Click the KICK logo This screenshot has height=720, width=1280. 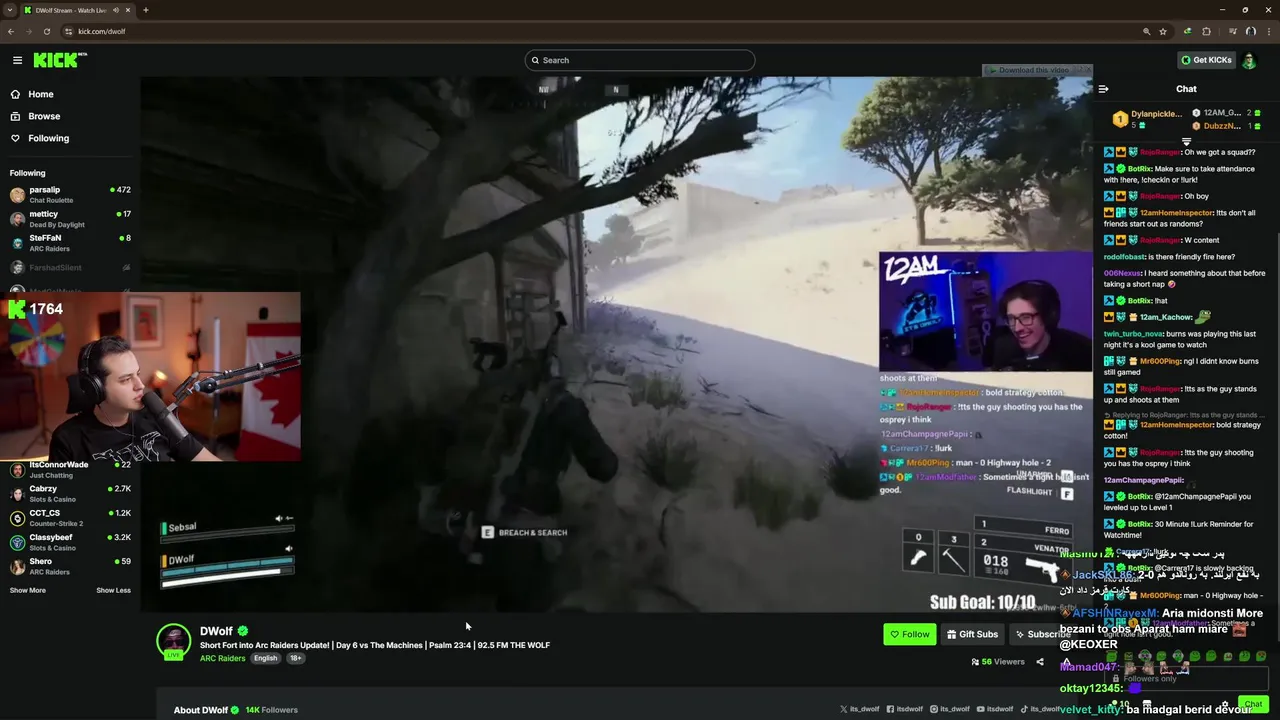click(x=60, y=60)
